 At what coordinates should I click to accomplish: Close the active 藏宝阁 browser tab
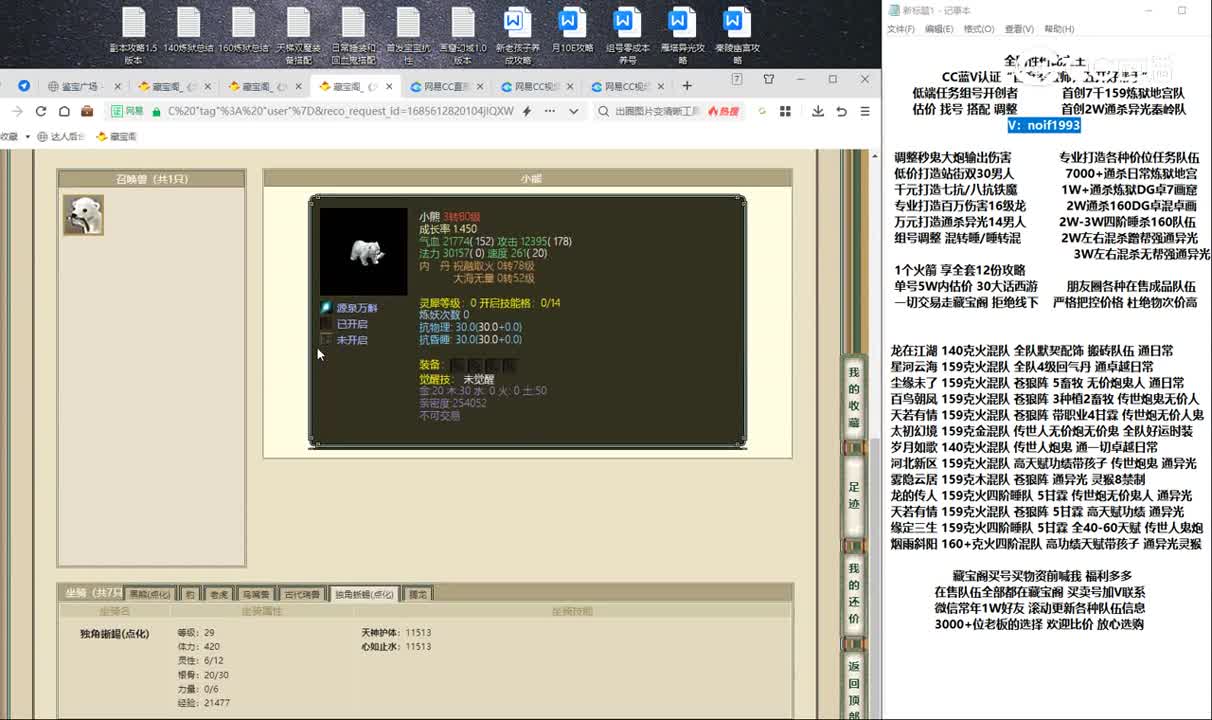point(390,86)
